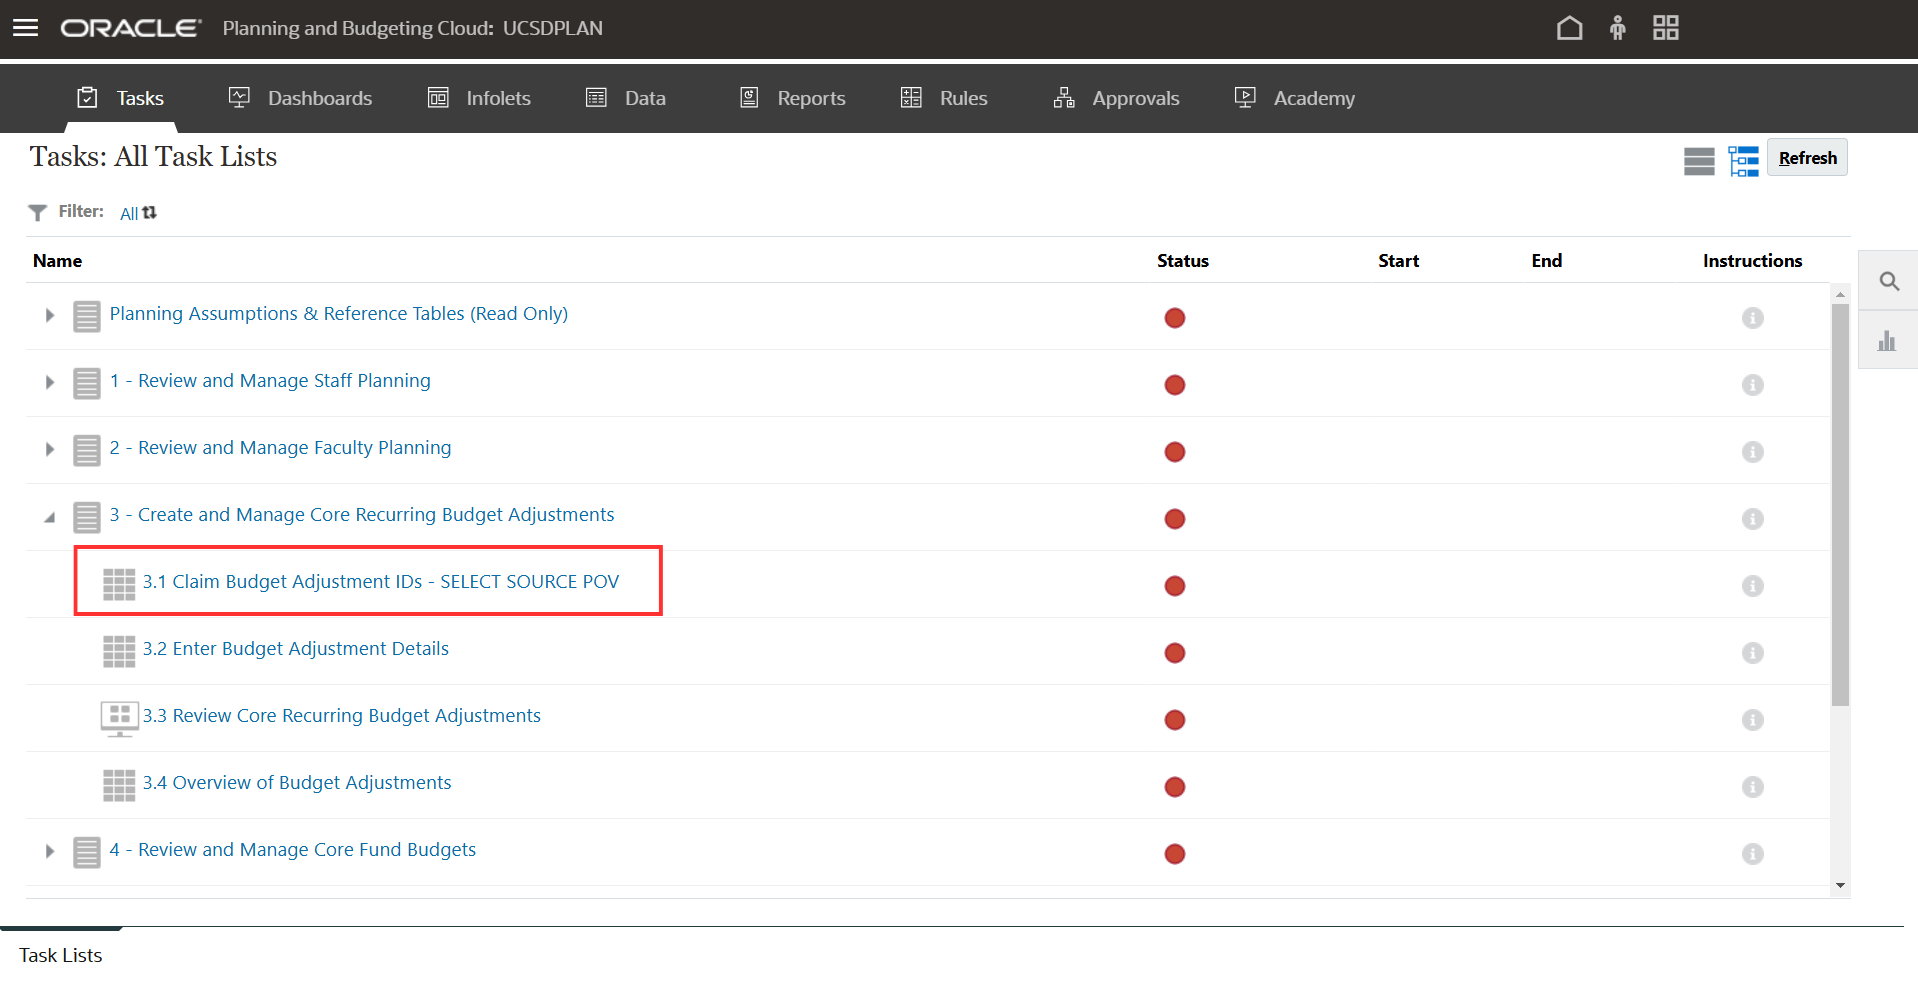This screenshot has width=1918, height=985.
Task: Open 3.1 Claim Budget Adjustment IDs task
Action: pyautogui.click(x=381, y=582)
